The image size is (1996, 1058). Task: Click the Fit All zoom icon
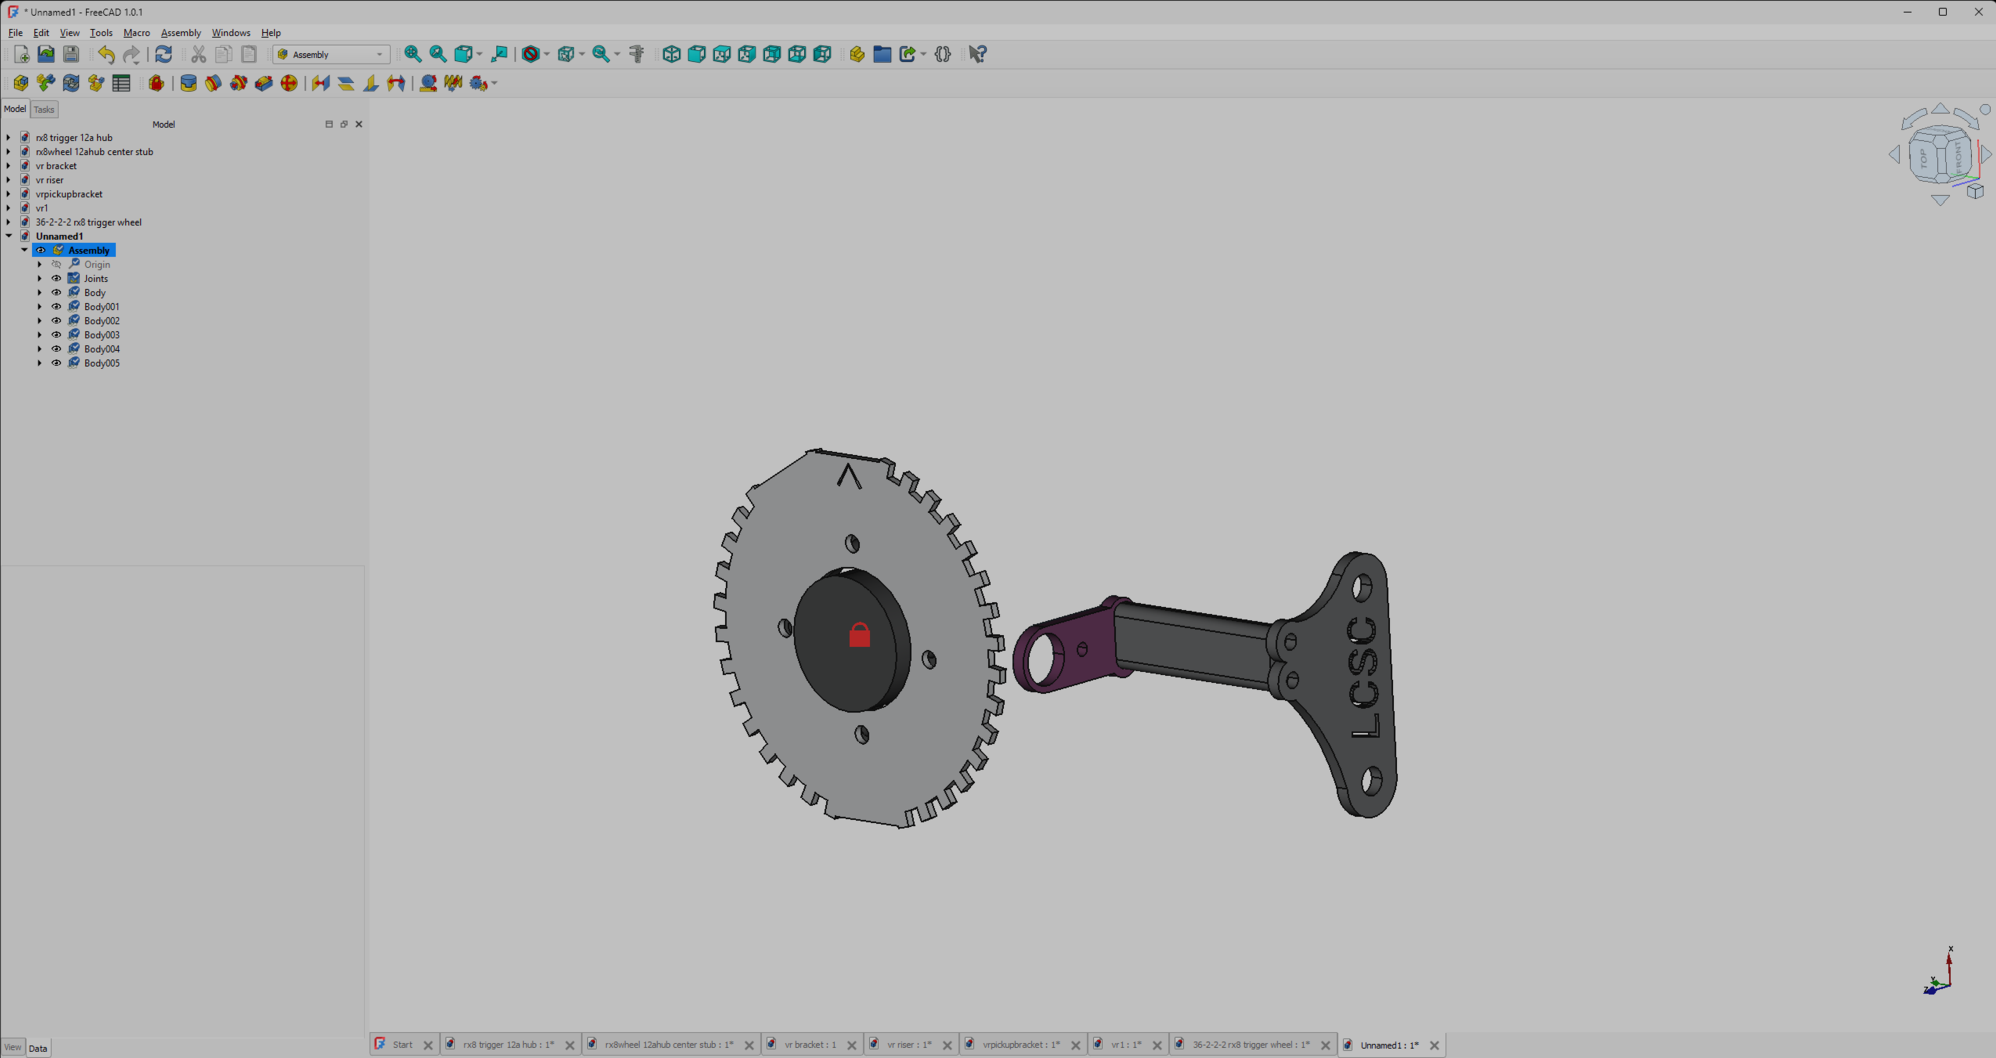coord(412,54)
